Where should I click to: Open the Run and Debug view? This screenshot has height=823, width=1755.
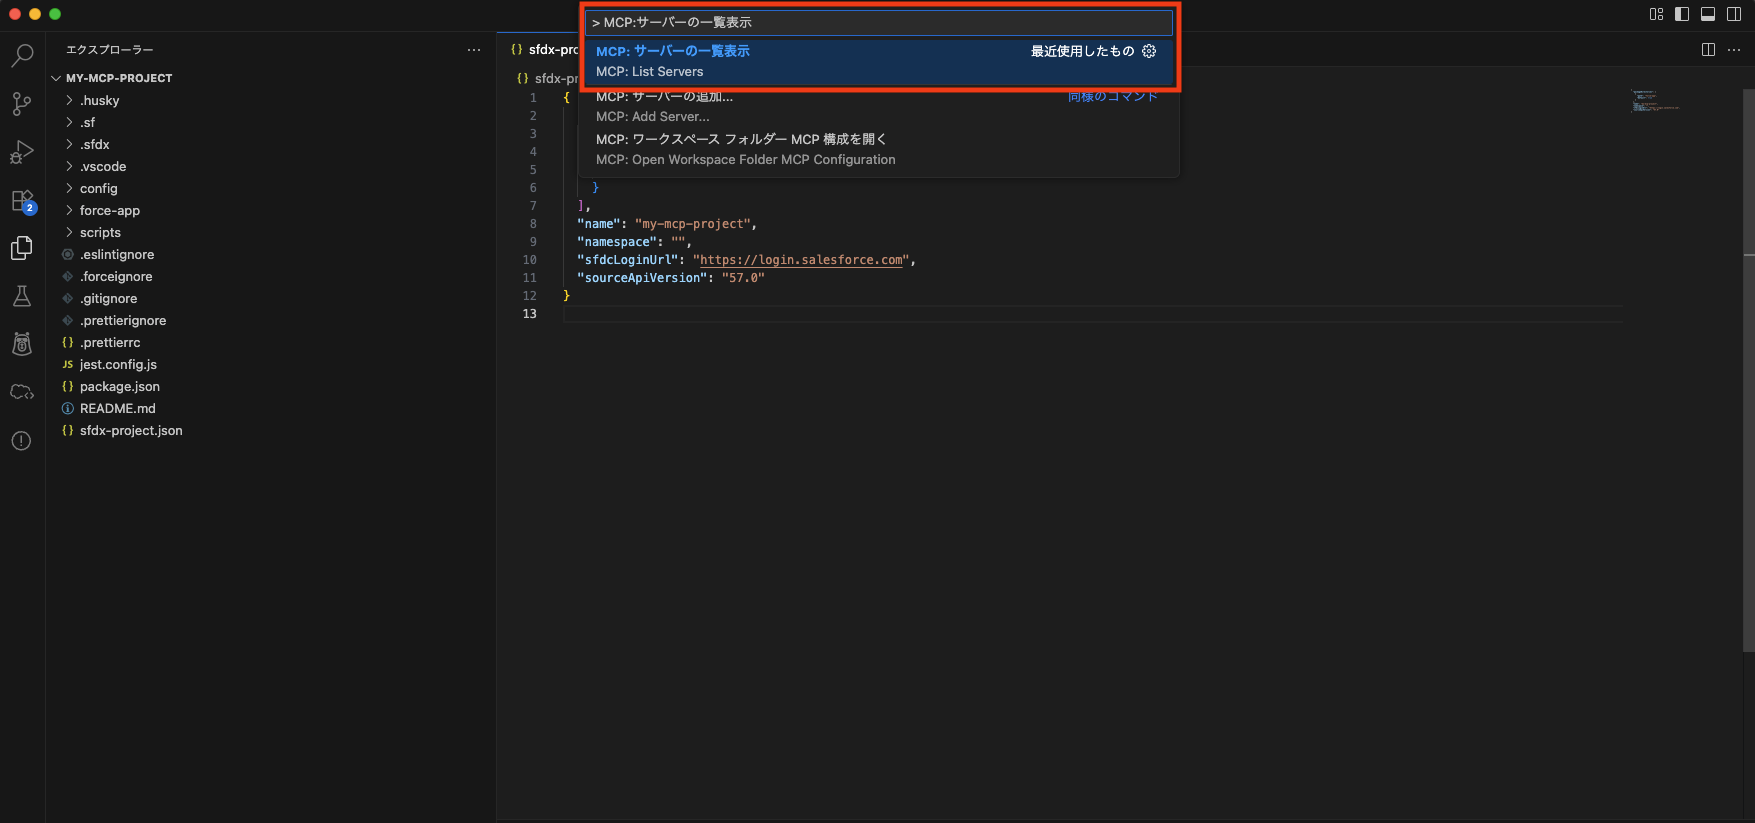[x=22, y=152]
